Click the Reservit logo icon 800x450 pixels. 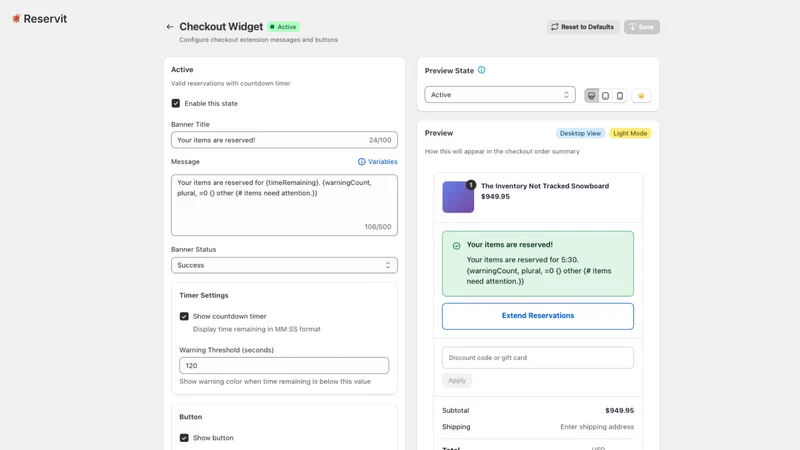click(16, 19)
